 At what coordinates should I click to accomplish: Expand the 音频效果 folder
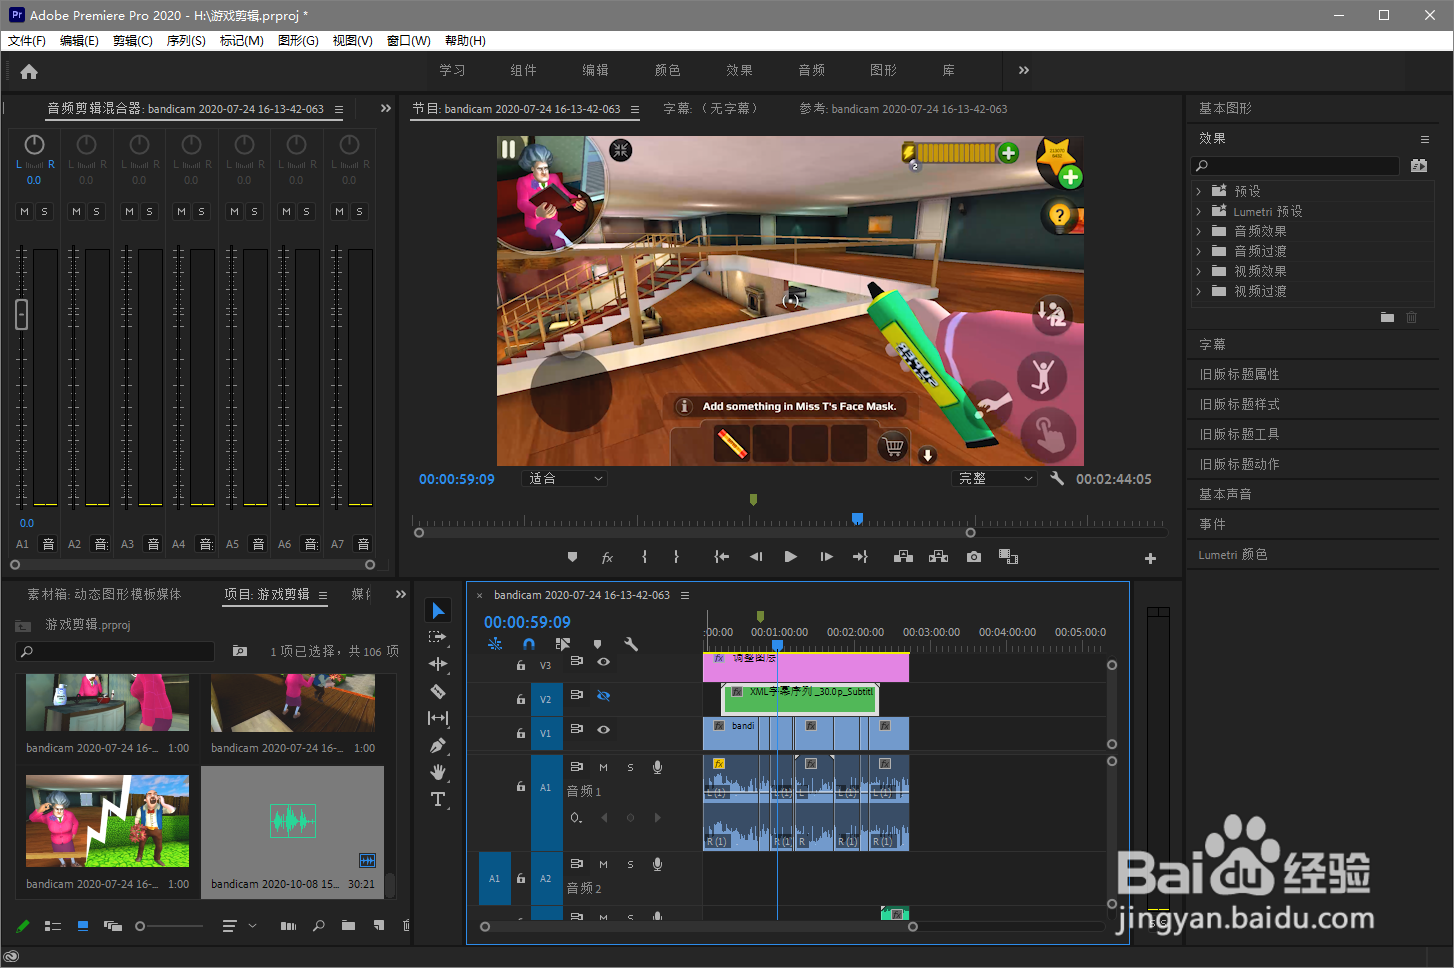(1198, 231)
